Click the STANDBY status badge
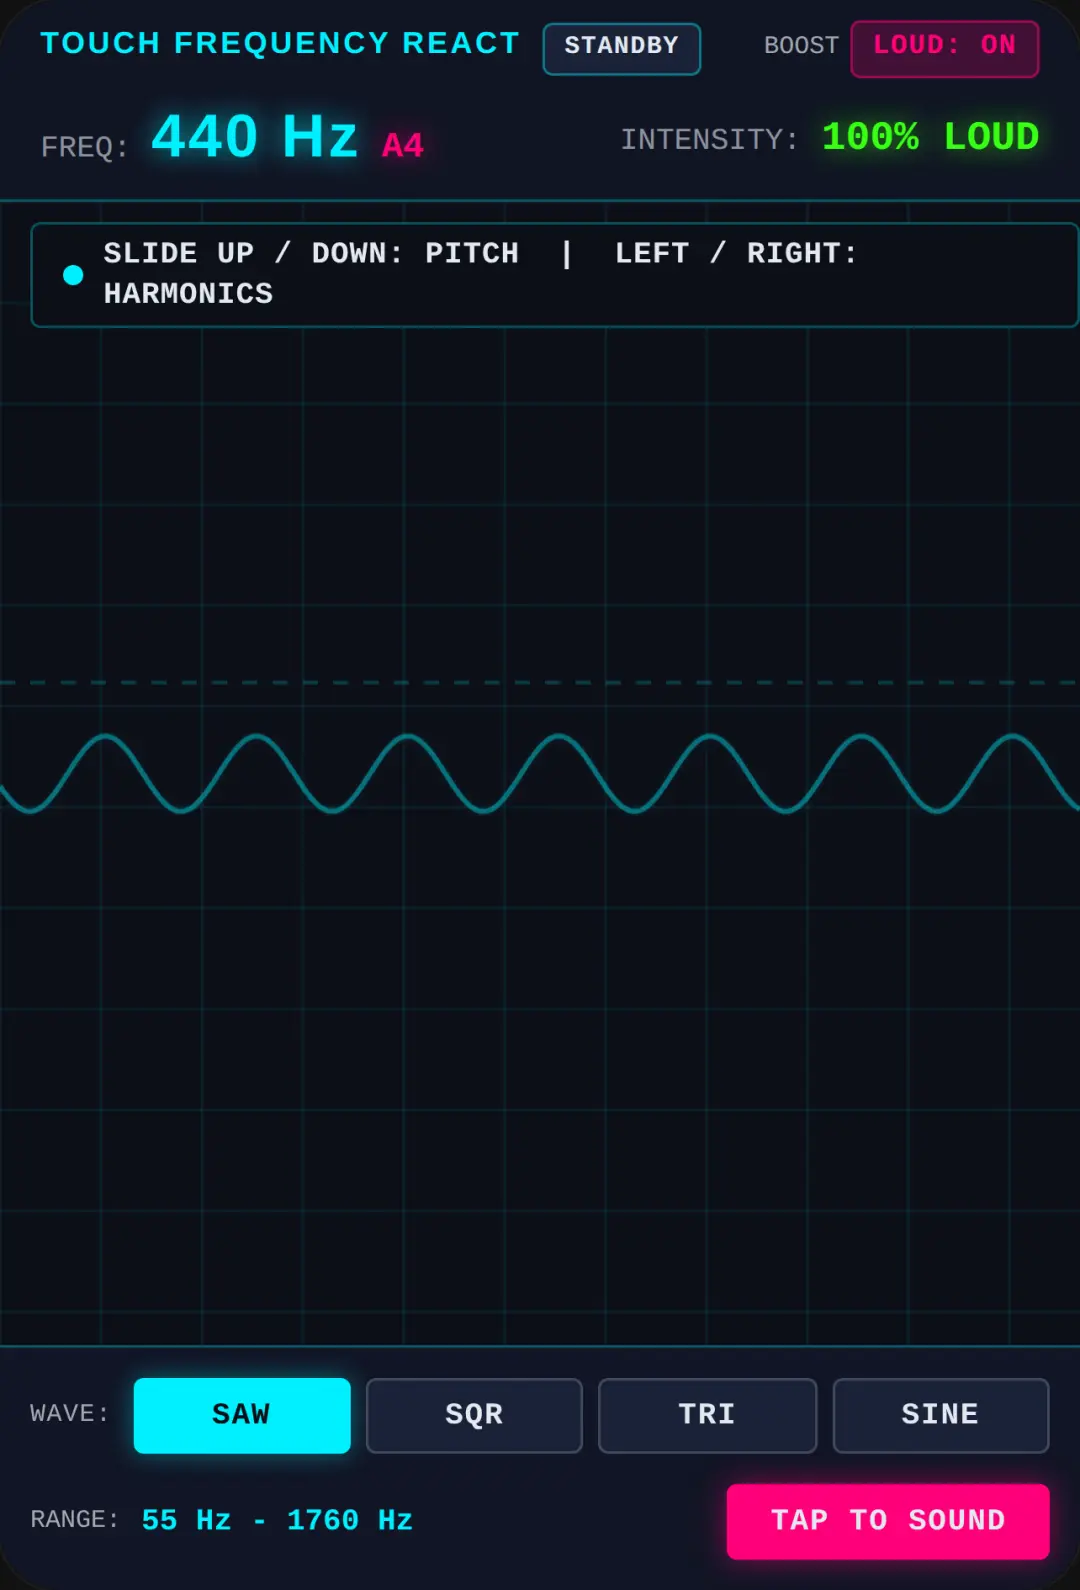The image size is (1080, 1590). 621,48
